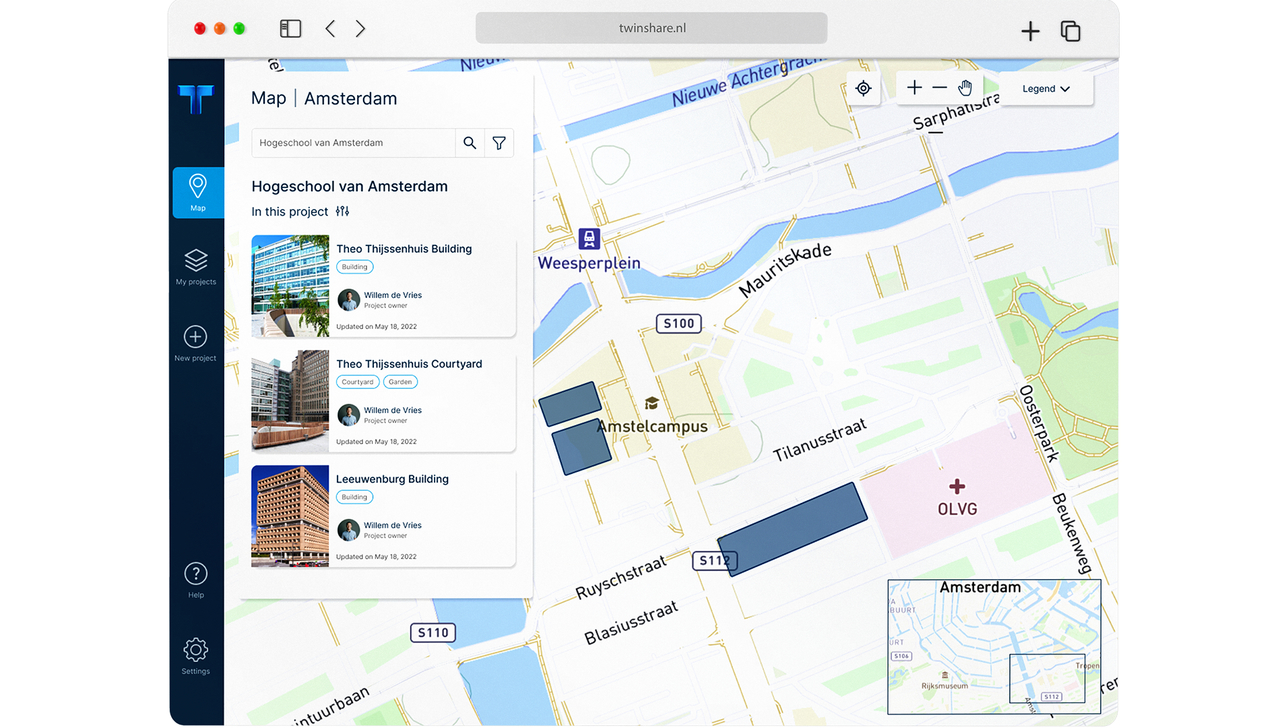Click the Weesperplein station label
Image resolution: width=1280 pixels, height=728 pixels.
[589, 264]
